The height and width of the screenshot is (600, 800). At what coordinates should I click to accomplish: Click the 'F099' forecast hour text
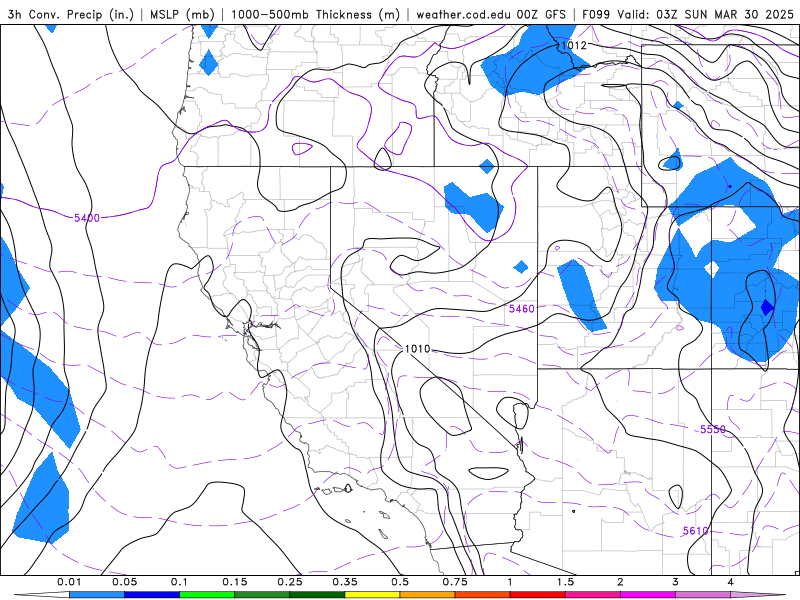596,14
